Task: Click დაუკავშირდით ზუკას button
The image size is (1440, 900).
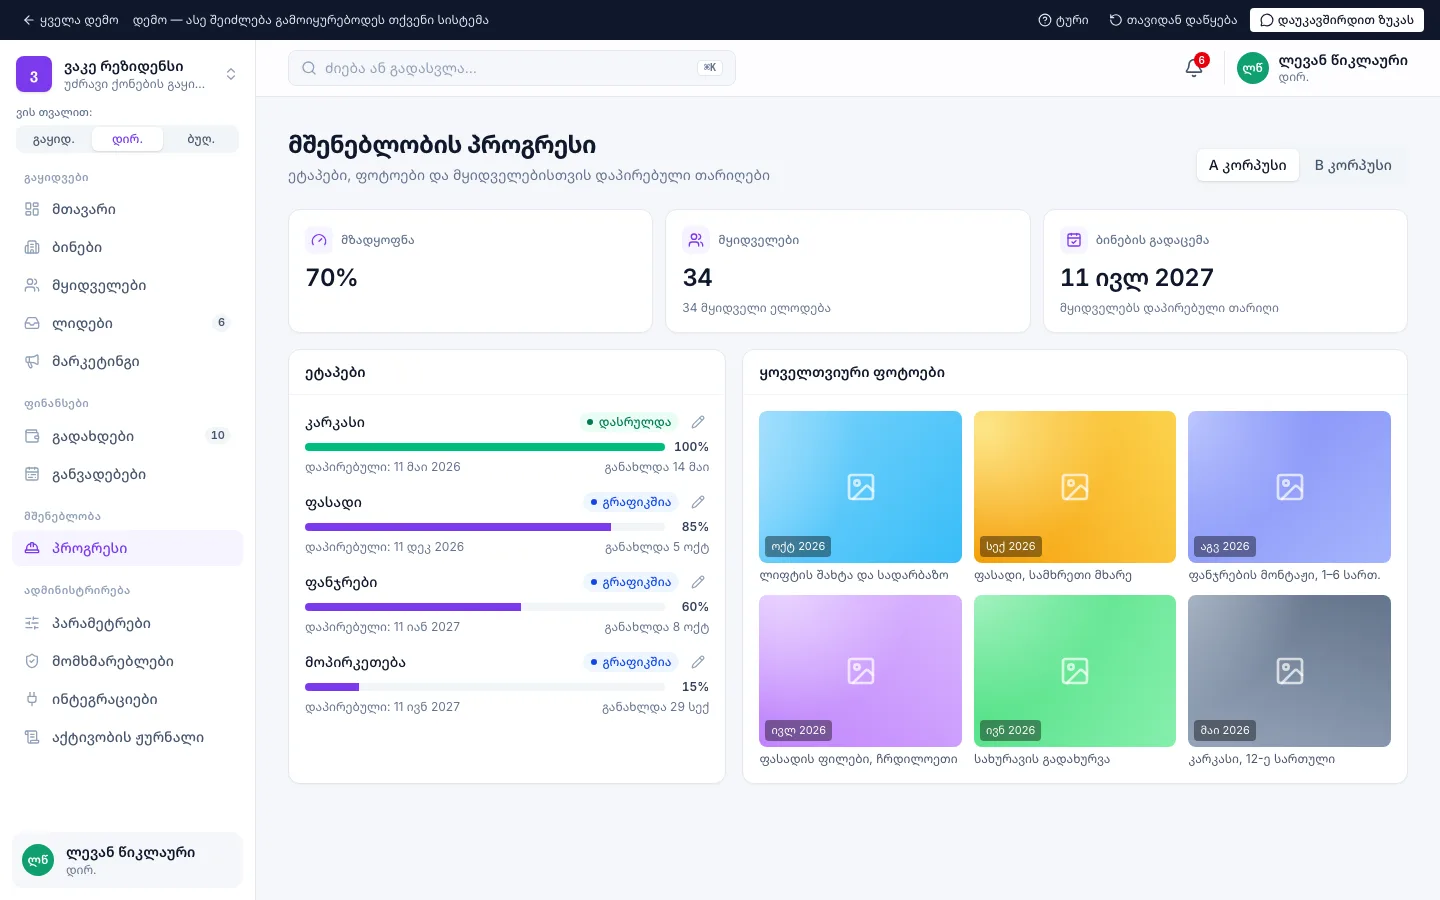Action: tap(1337, 20)
